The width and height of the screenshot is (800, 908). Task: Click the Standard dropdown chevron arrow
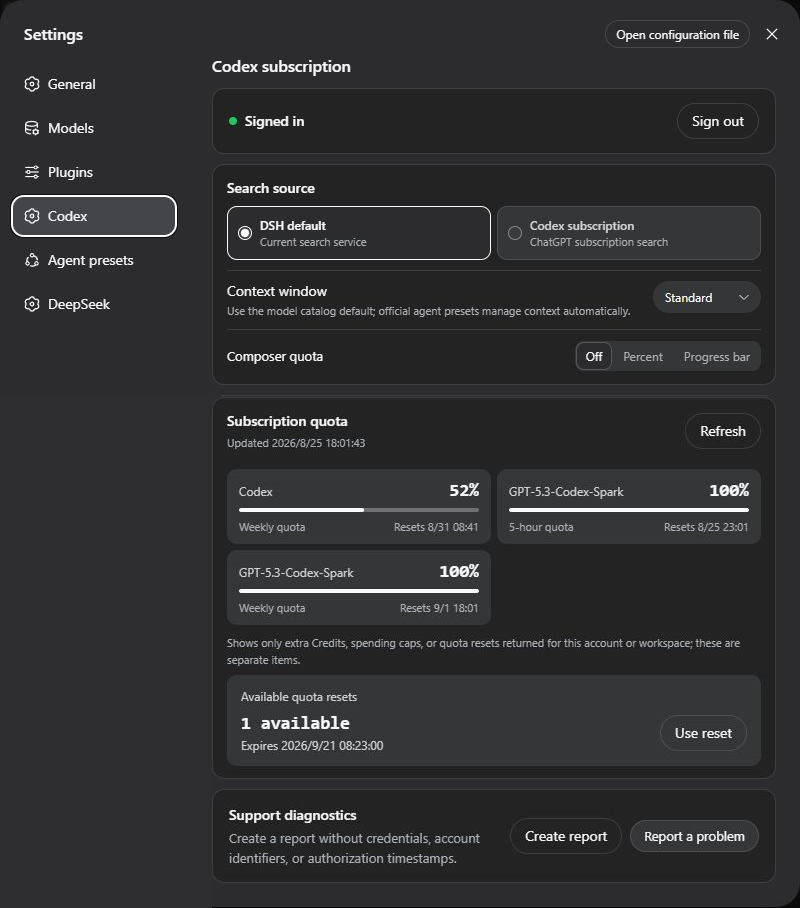pyautogui.click(x=744, y=298)
